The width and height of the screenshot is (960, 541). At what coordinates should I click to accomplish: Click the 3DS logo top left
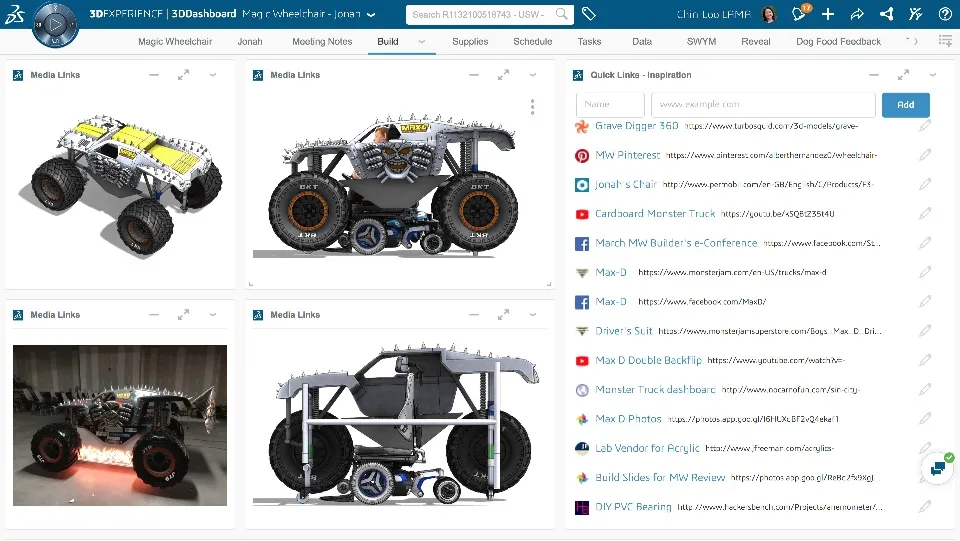click(15, 14)
